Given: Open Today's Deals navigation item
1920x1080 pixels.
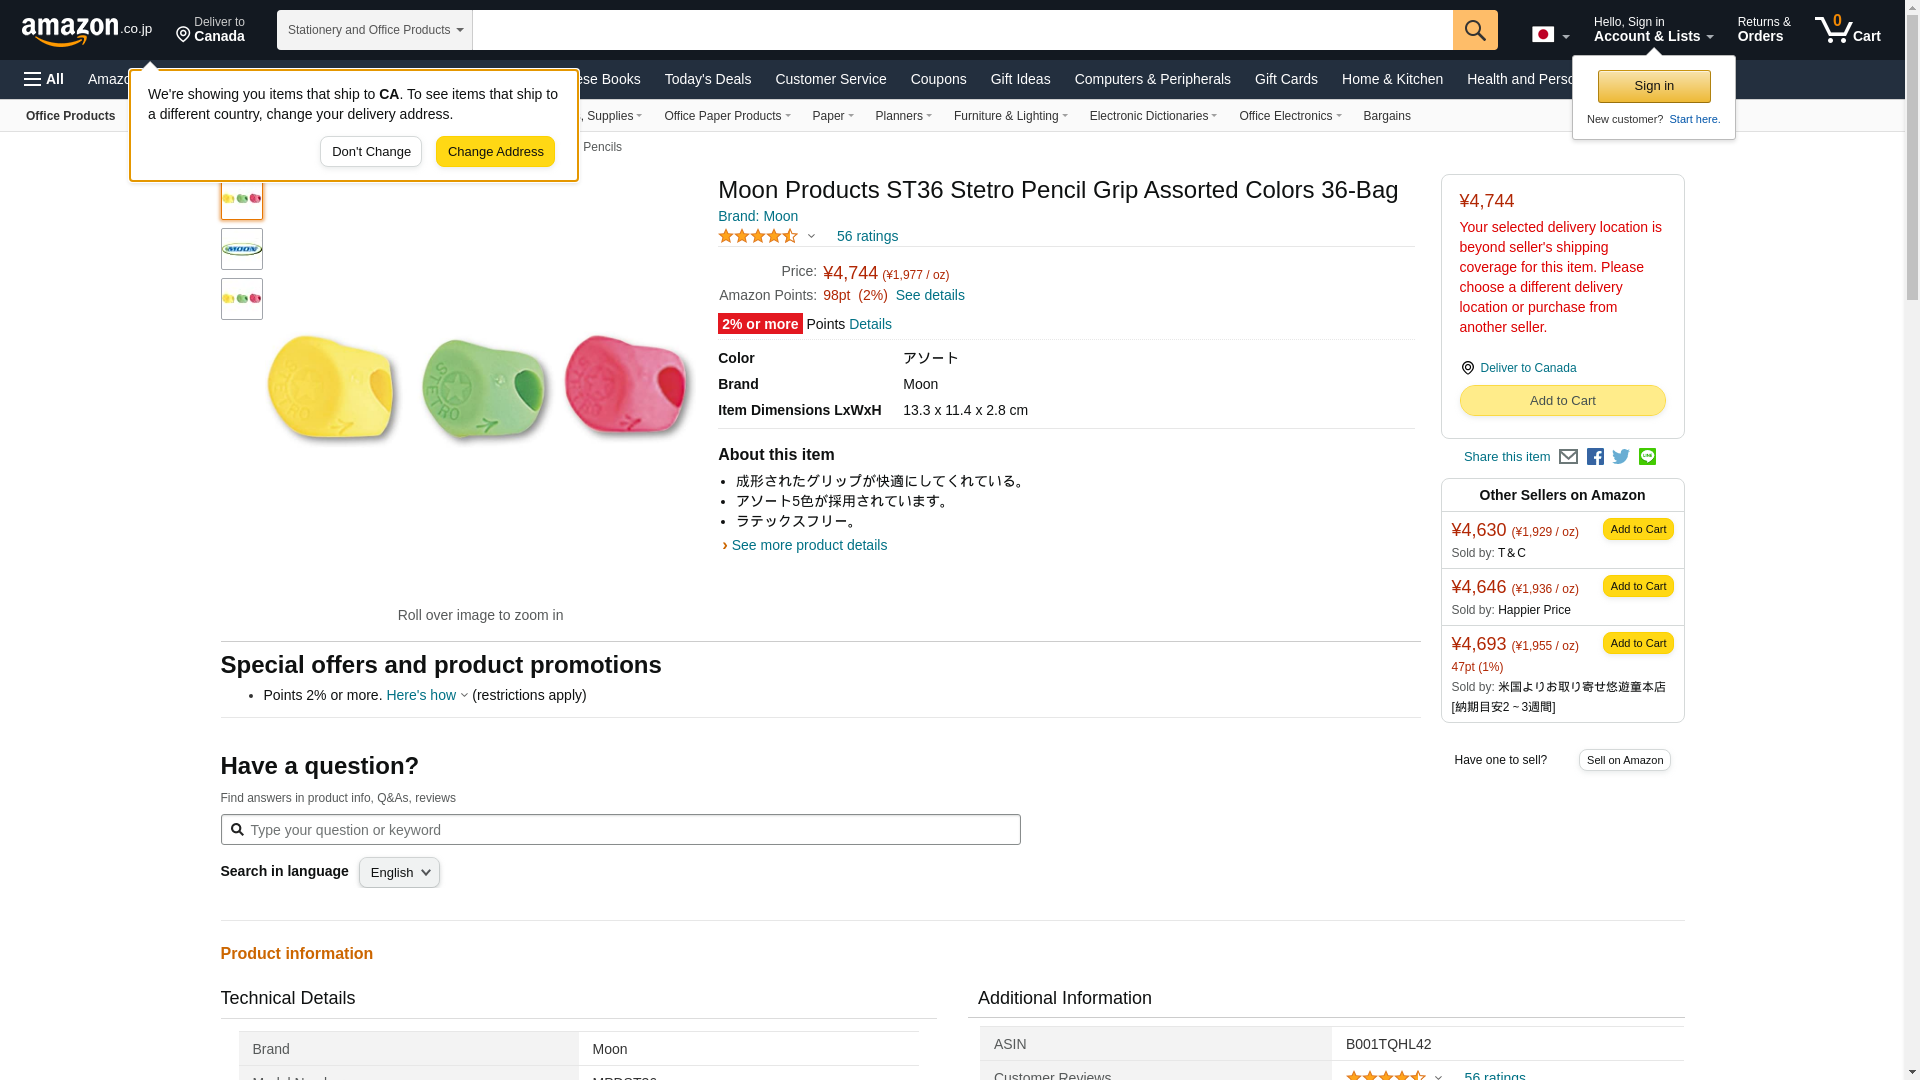Looking at the screenshot, I should coord(707,79).
